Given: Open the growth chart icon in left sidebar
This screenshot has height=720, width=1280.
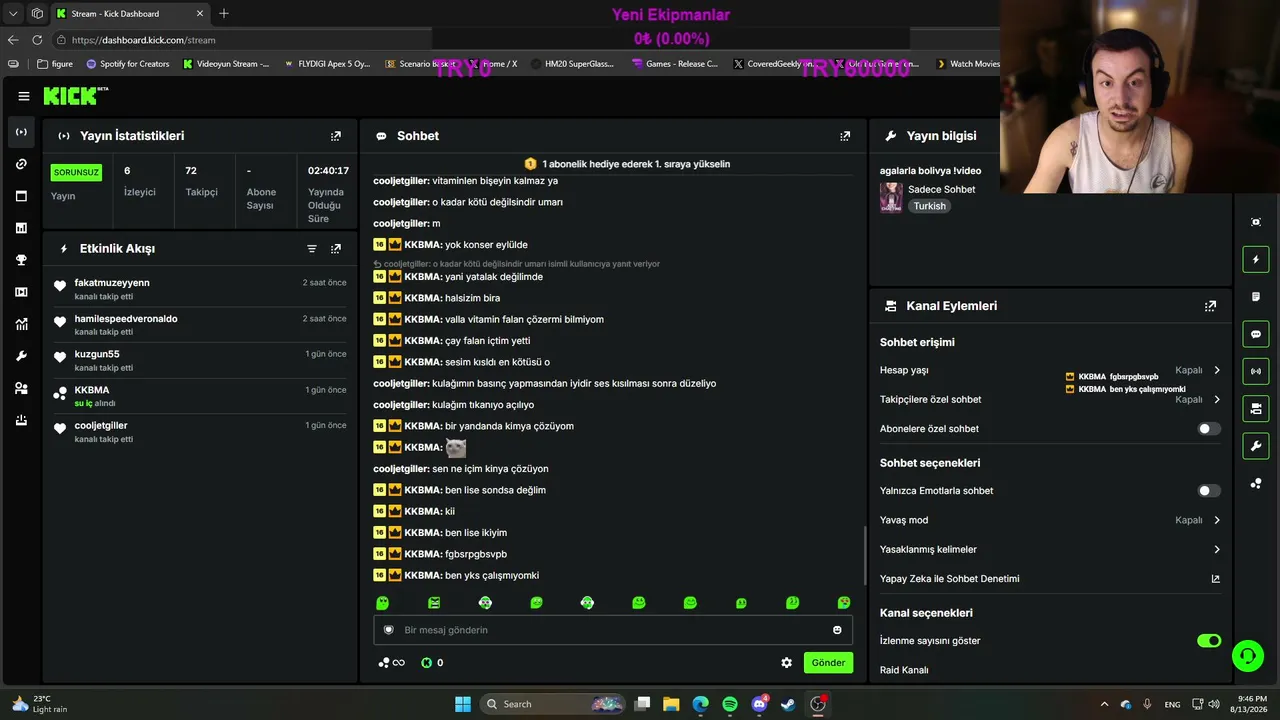Looking at the screenshot, I should pos(22,324).
